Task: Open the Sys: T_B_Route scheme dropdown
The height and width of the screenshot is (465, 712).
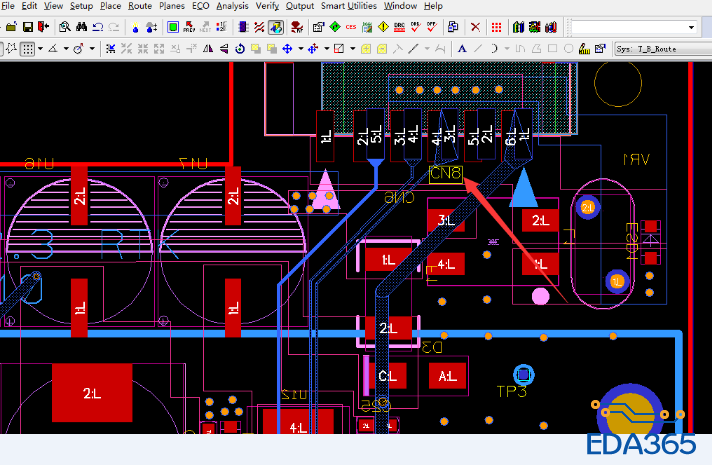Action: pos(661,48)
